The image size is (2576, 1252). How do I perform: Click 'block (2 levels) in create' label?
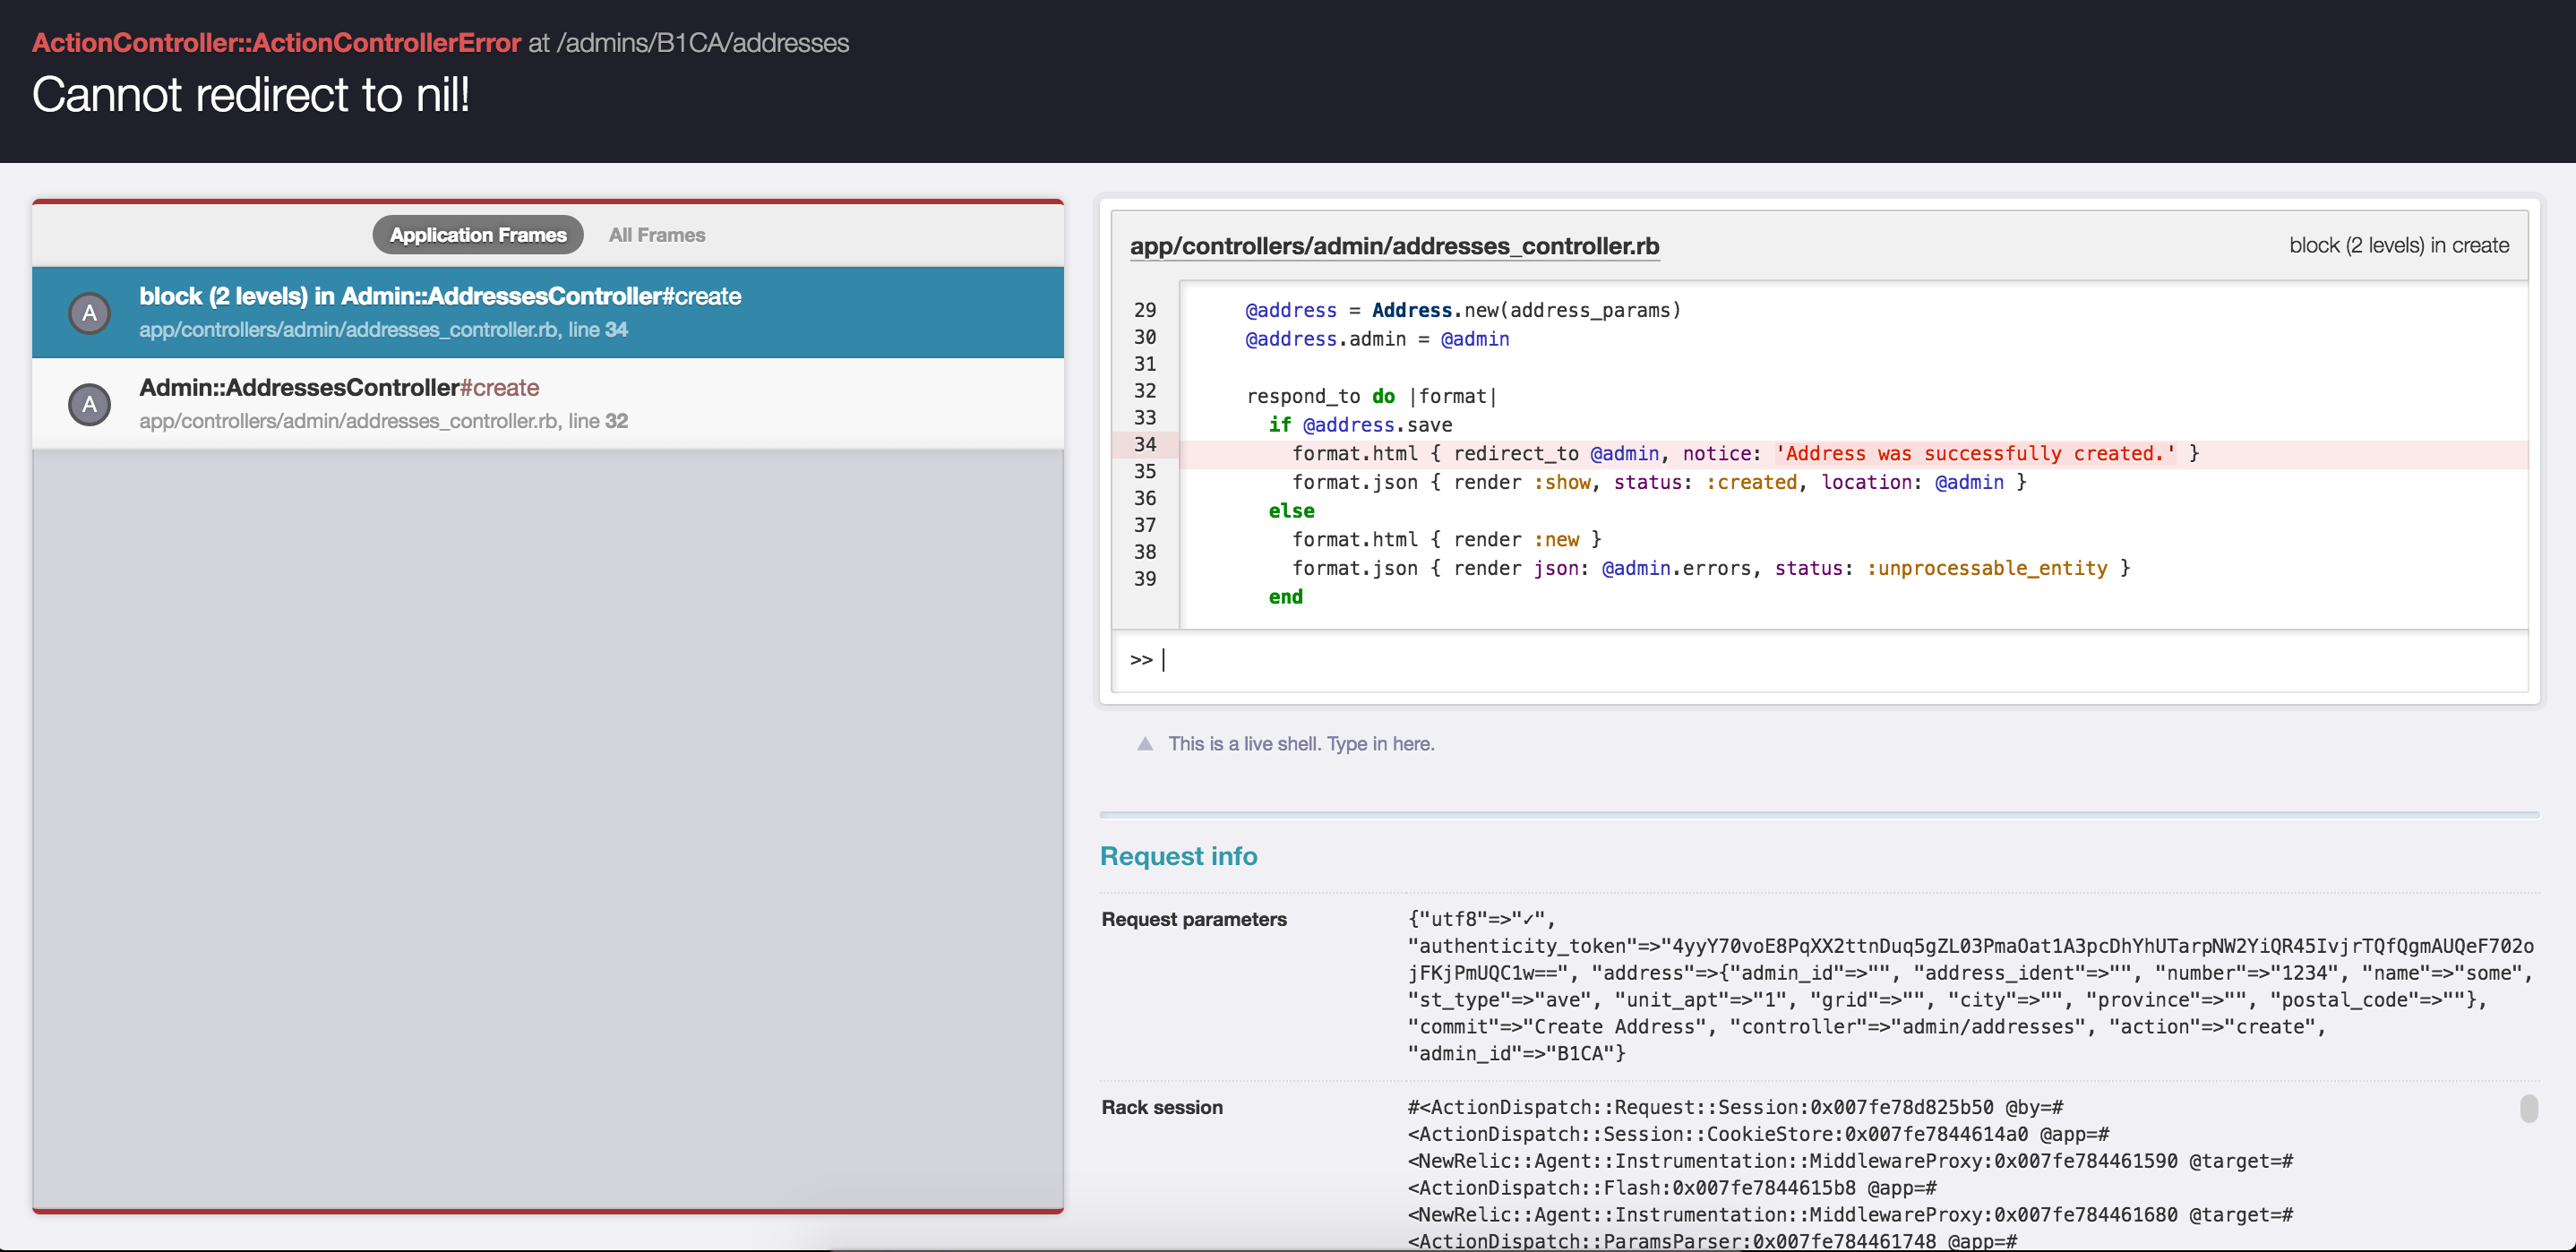coord(2398,246)
